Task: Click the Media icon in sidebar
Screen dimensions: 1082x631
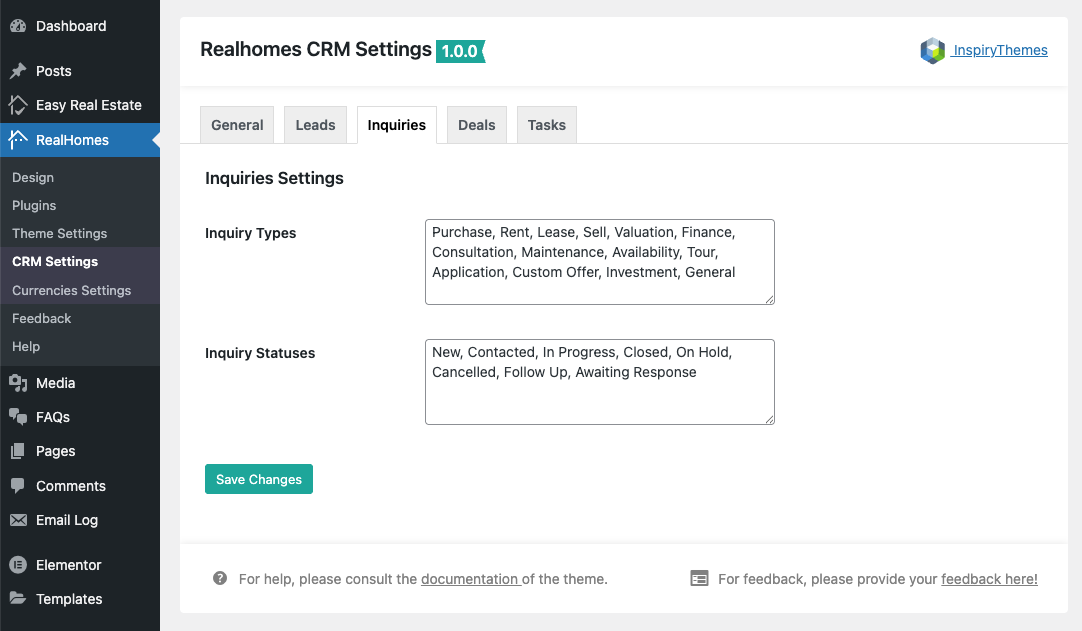Action: click(x=18, y=383)
